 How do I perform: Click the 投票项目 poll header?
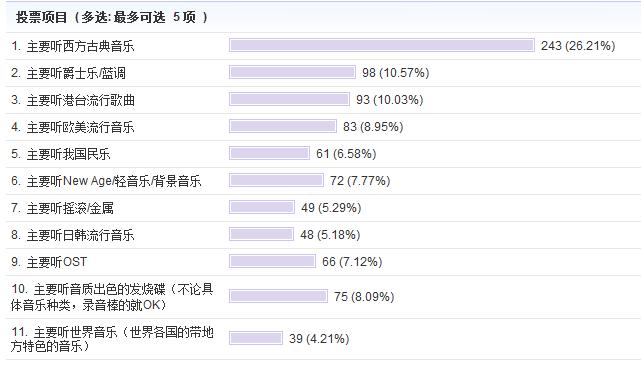[112, 17]
